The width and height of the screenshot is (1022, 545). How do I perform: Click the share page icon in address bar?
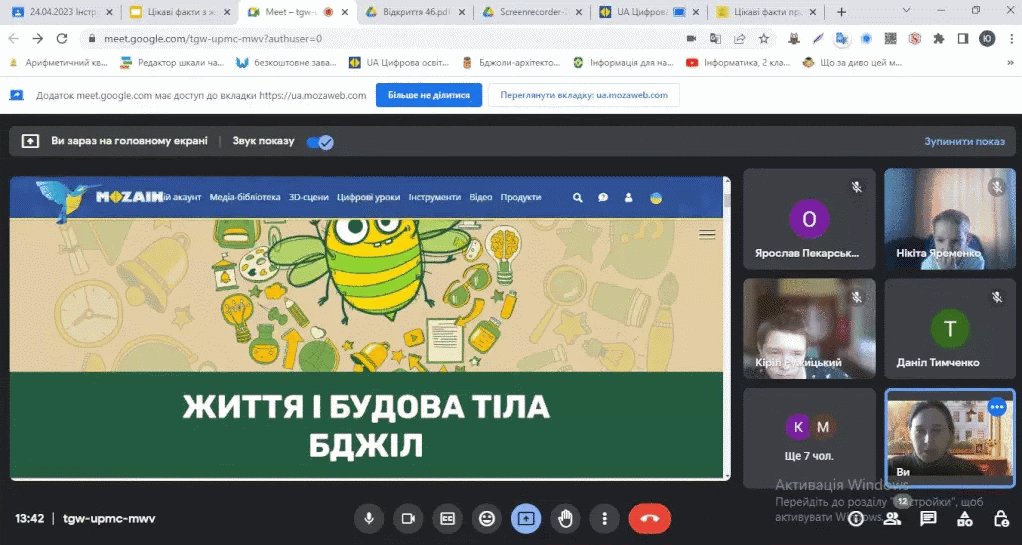point(739,39)
